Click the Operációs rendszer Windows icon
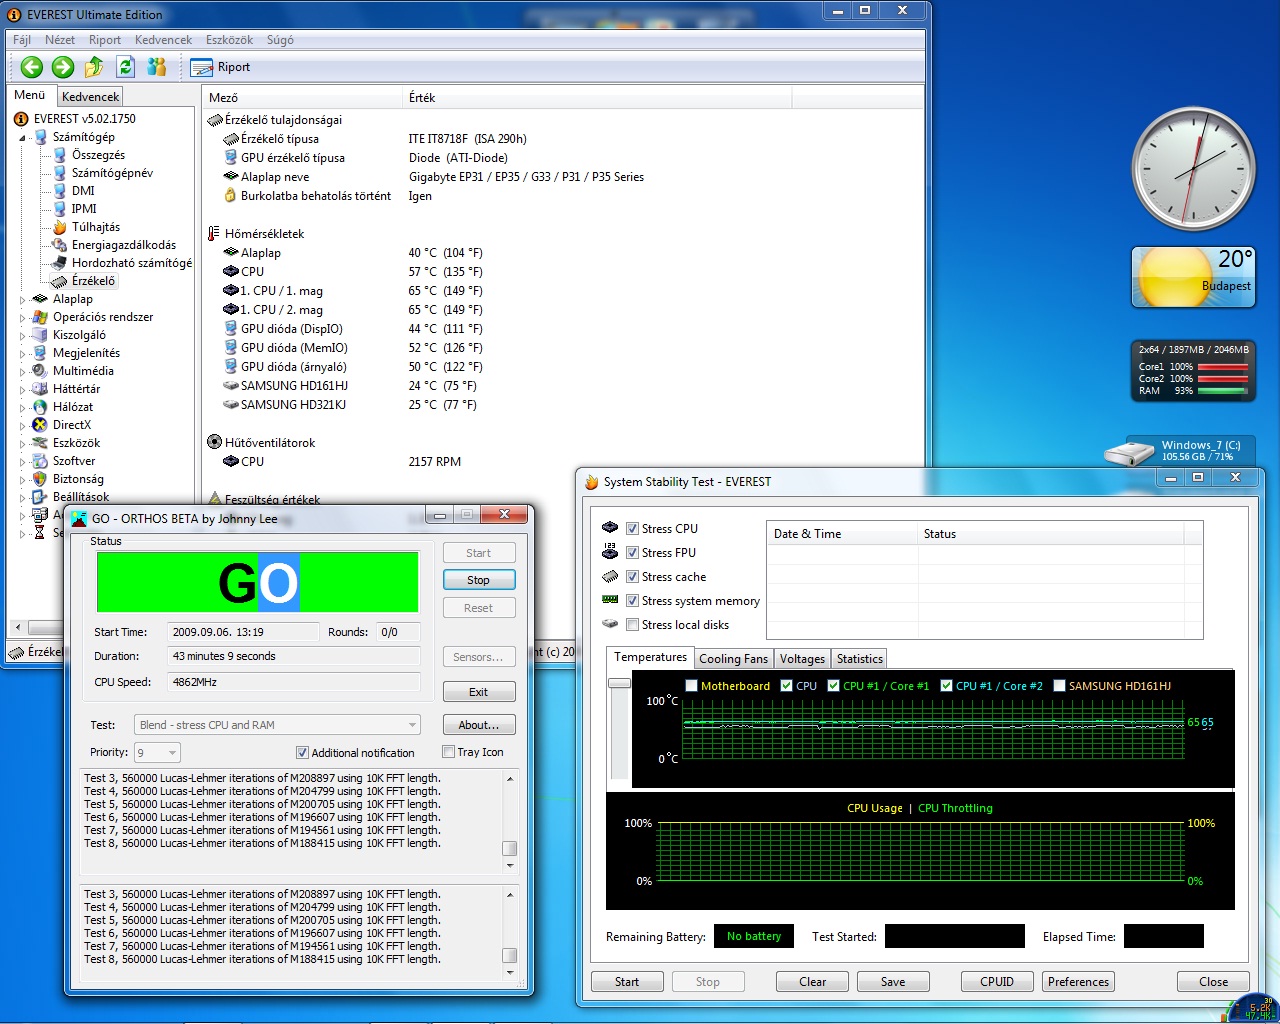1280x1024 pixels. tap(41, 317)
